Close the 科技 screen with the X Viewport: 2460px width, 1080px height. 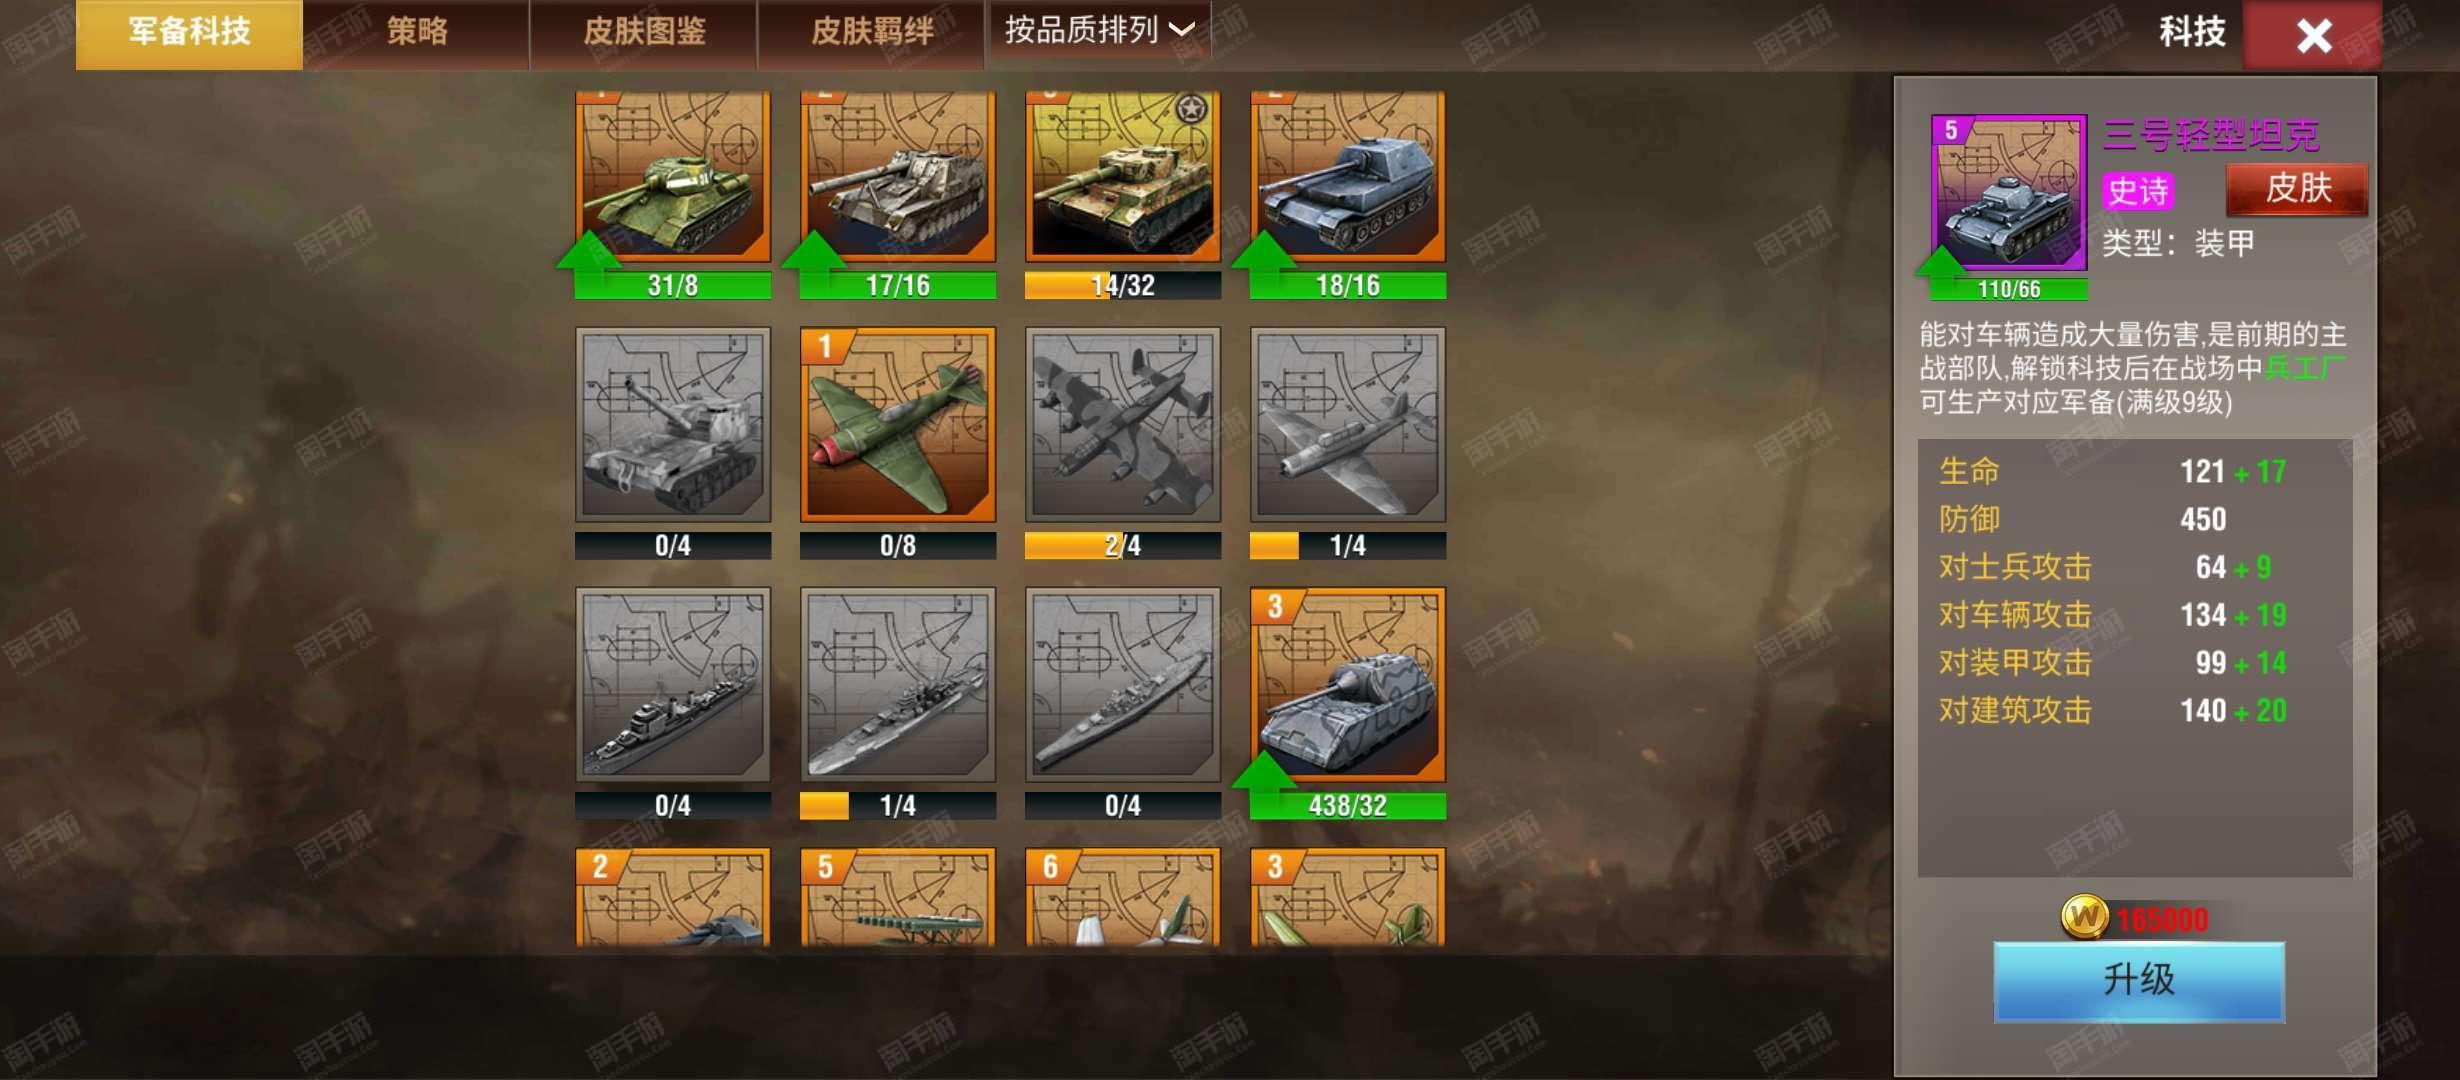[x=2312, y=35]
